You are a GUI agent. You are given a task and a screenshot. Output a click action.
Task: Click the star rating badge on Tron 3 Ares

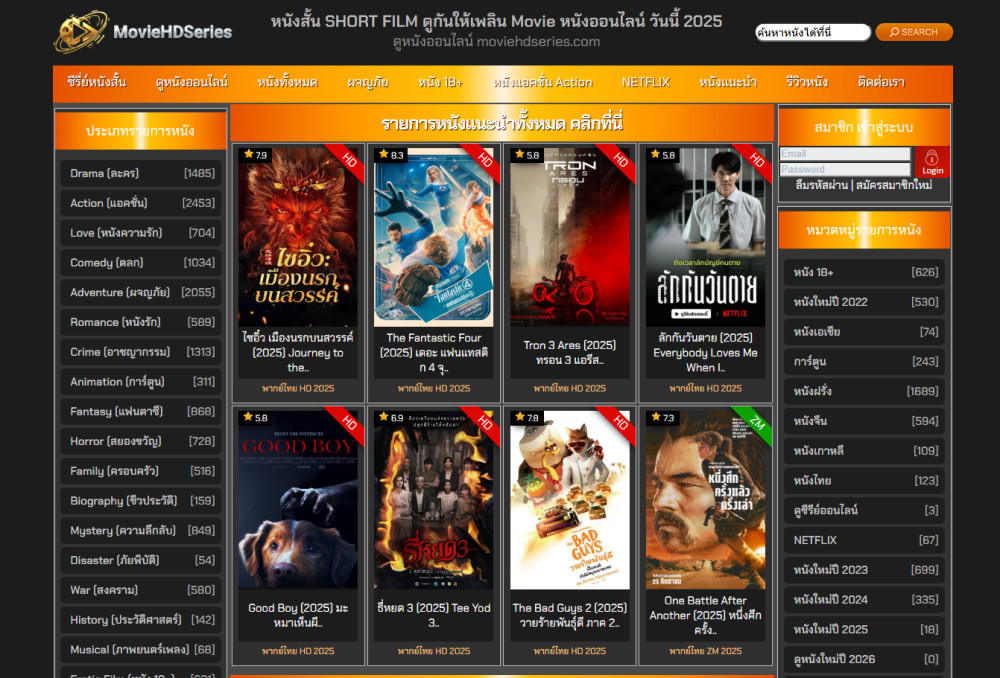[x=527, y=155]
